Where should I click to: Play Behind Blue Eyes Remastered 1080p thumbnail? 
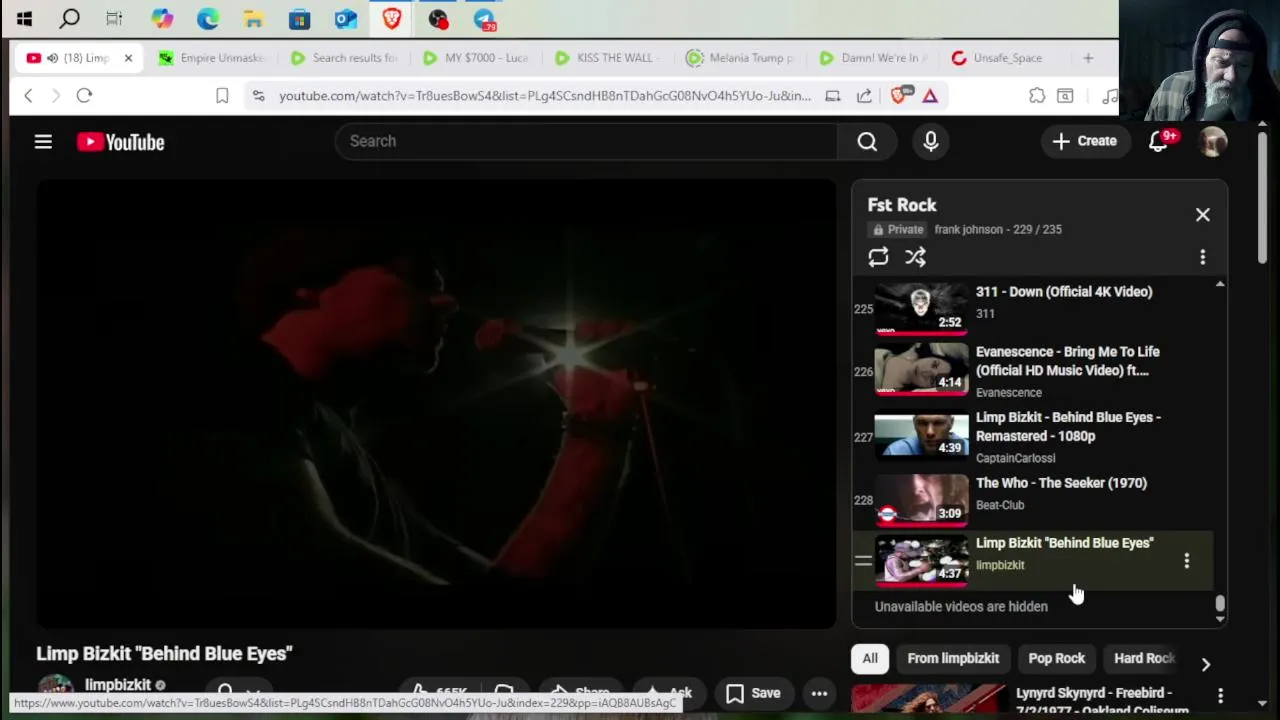pos(921,434)
